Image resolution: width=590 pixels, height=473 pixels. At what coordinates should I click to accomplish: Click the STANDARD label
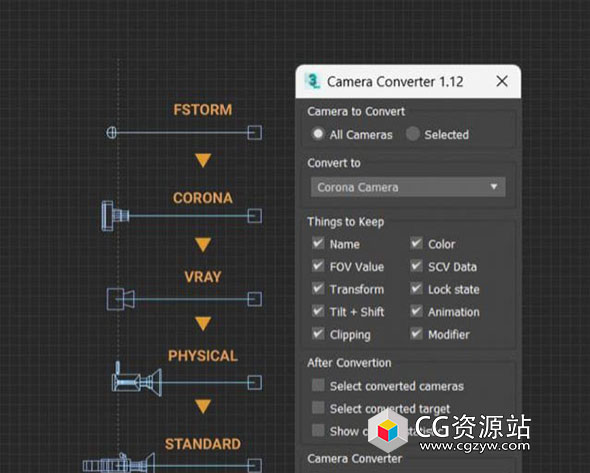(x=203, y=444)
